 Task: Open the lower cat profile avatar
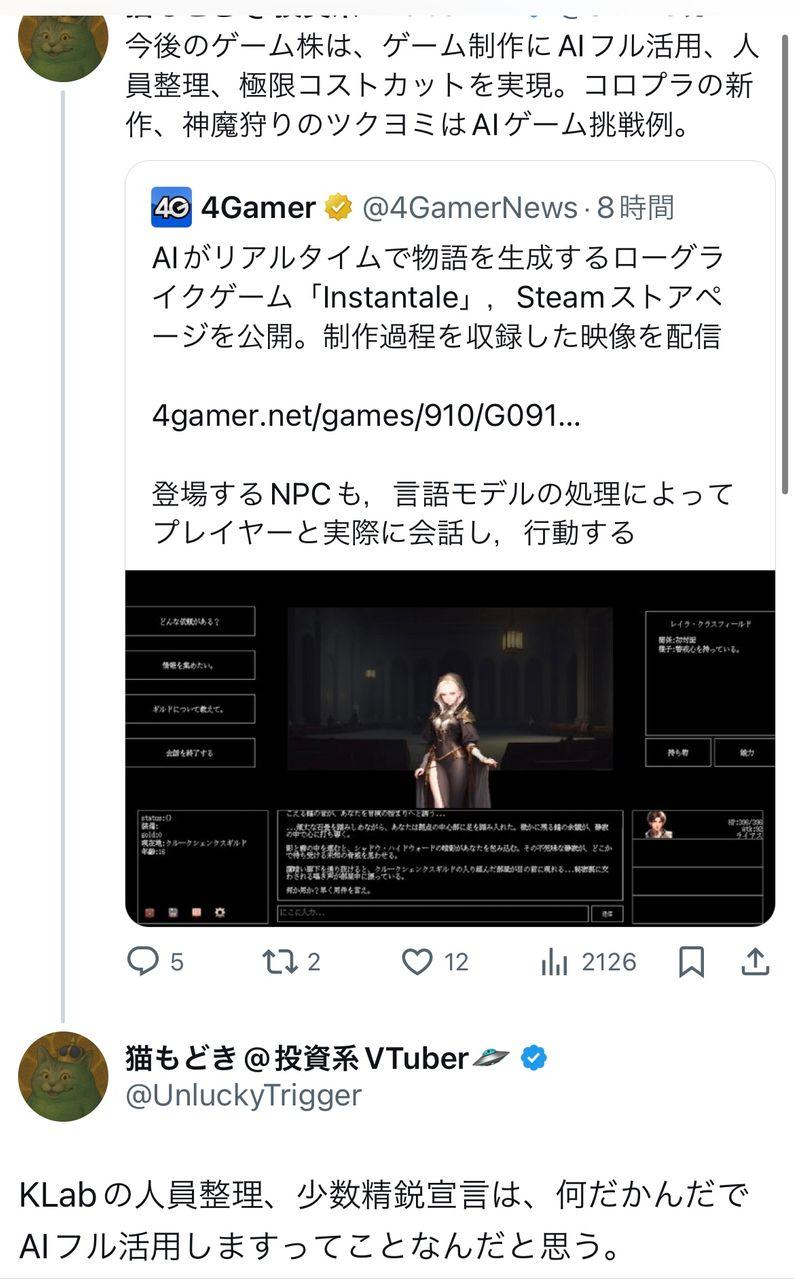point(63,1076)
